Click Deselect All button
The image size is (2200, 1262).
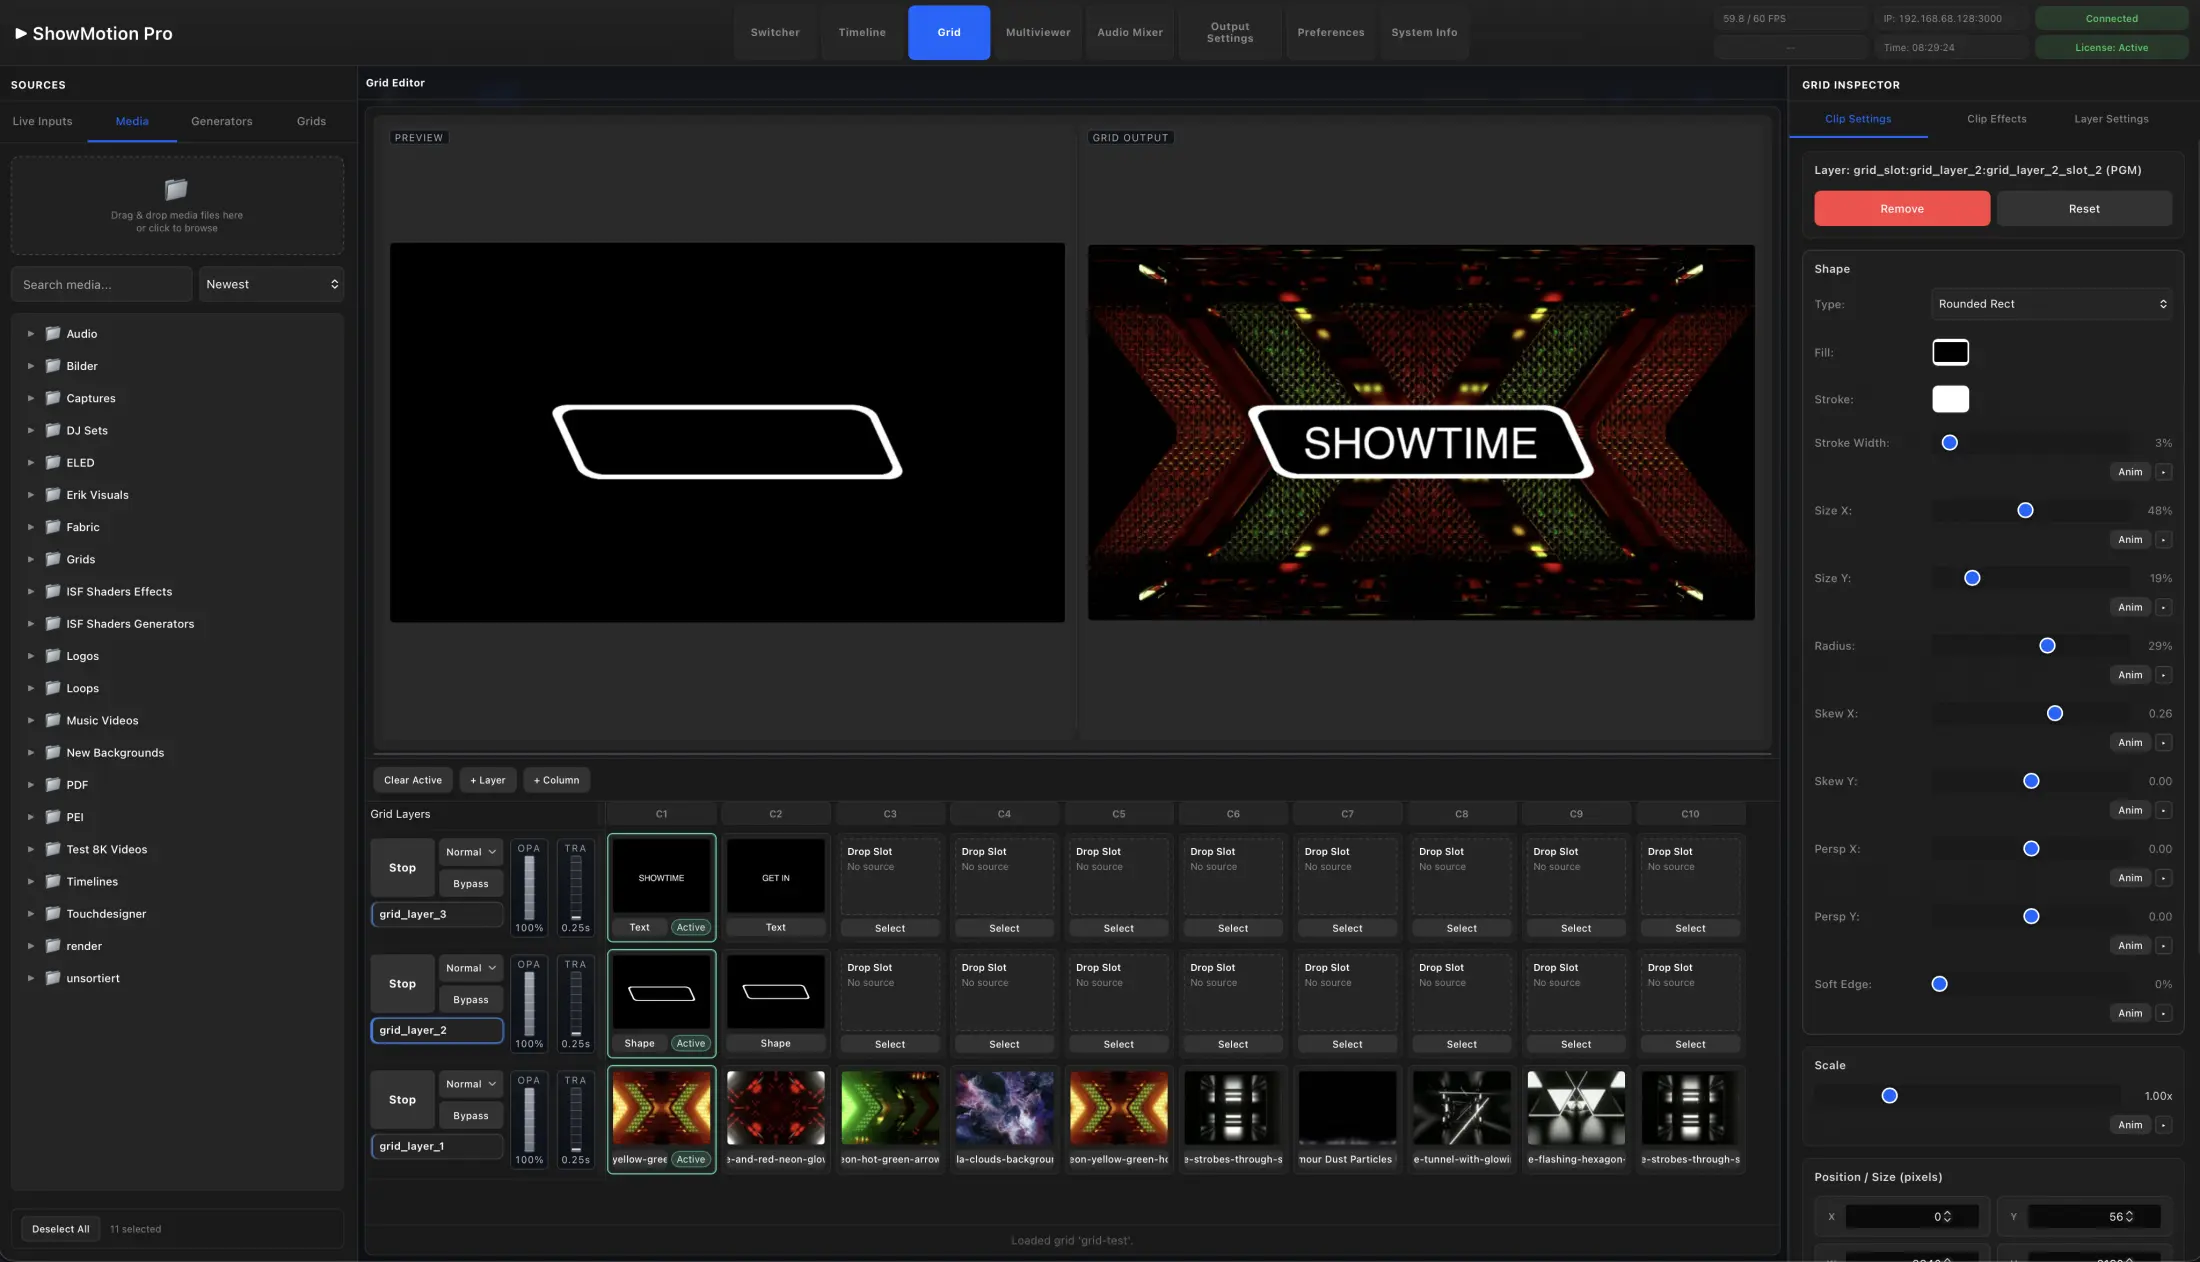pos(60,1229)
